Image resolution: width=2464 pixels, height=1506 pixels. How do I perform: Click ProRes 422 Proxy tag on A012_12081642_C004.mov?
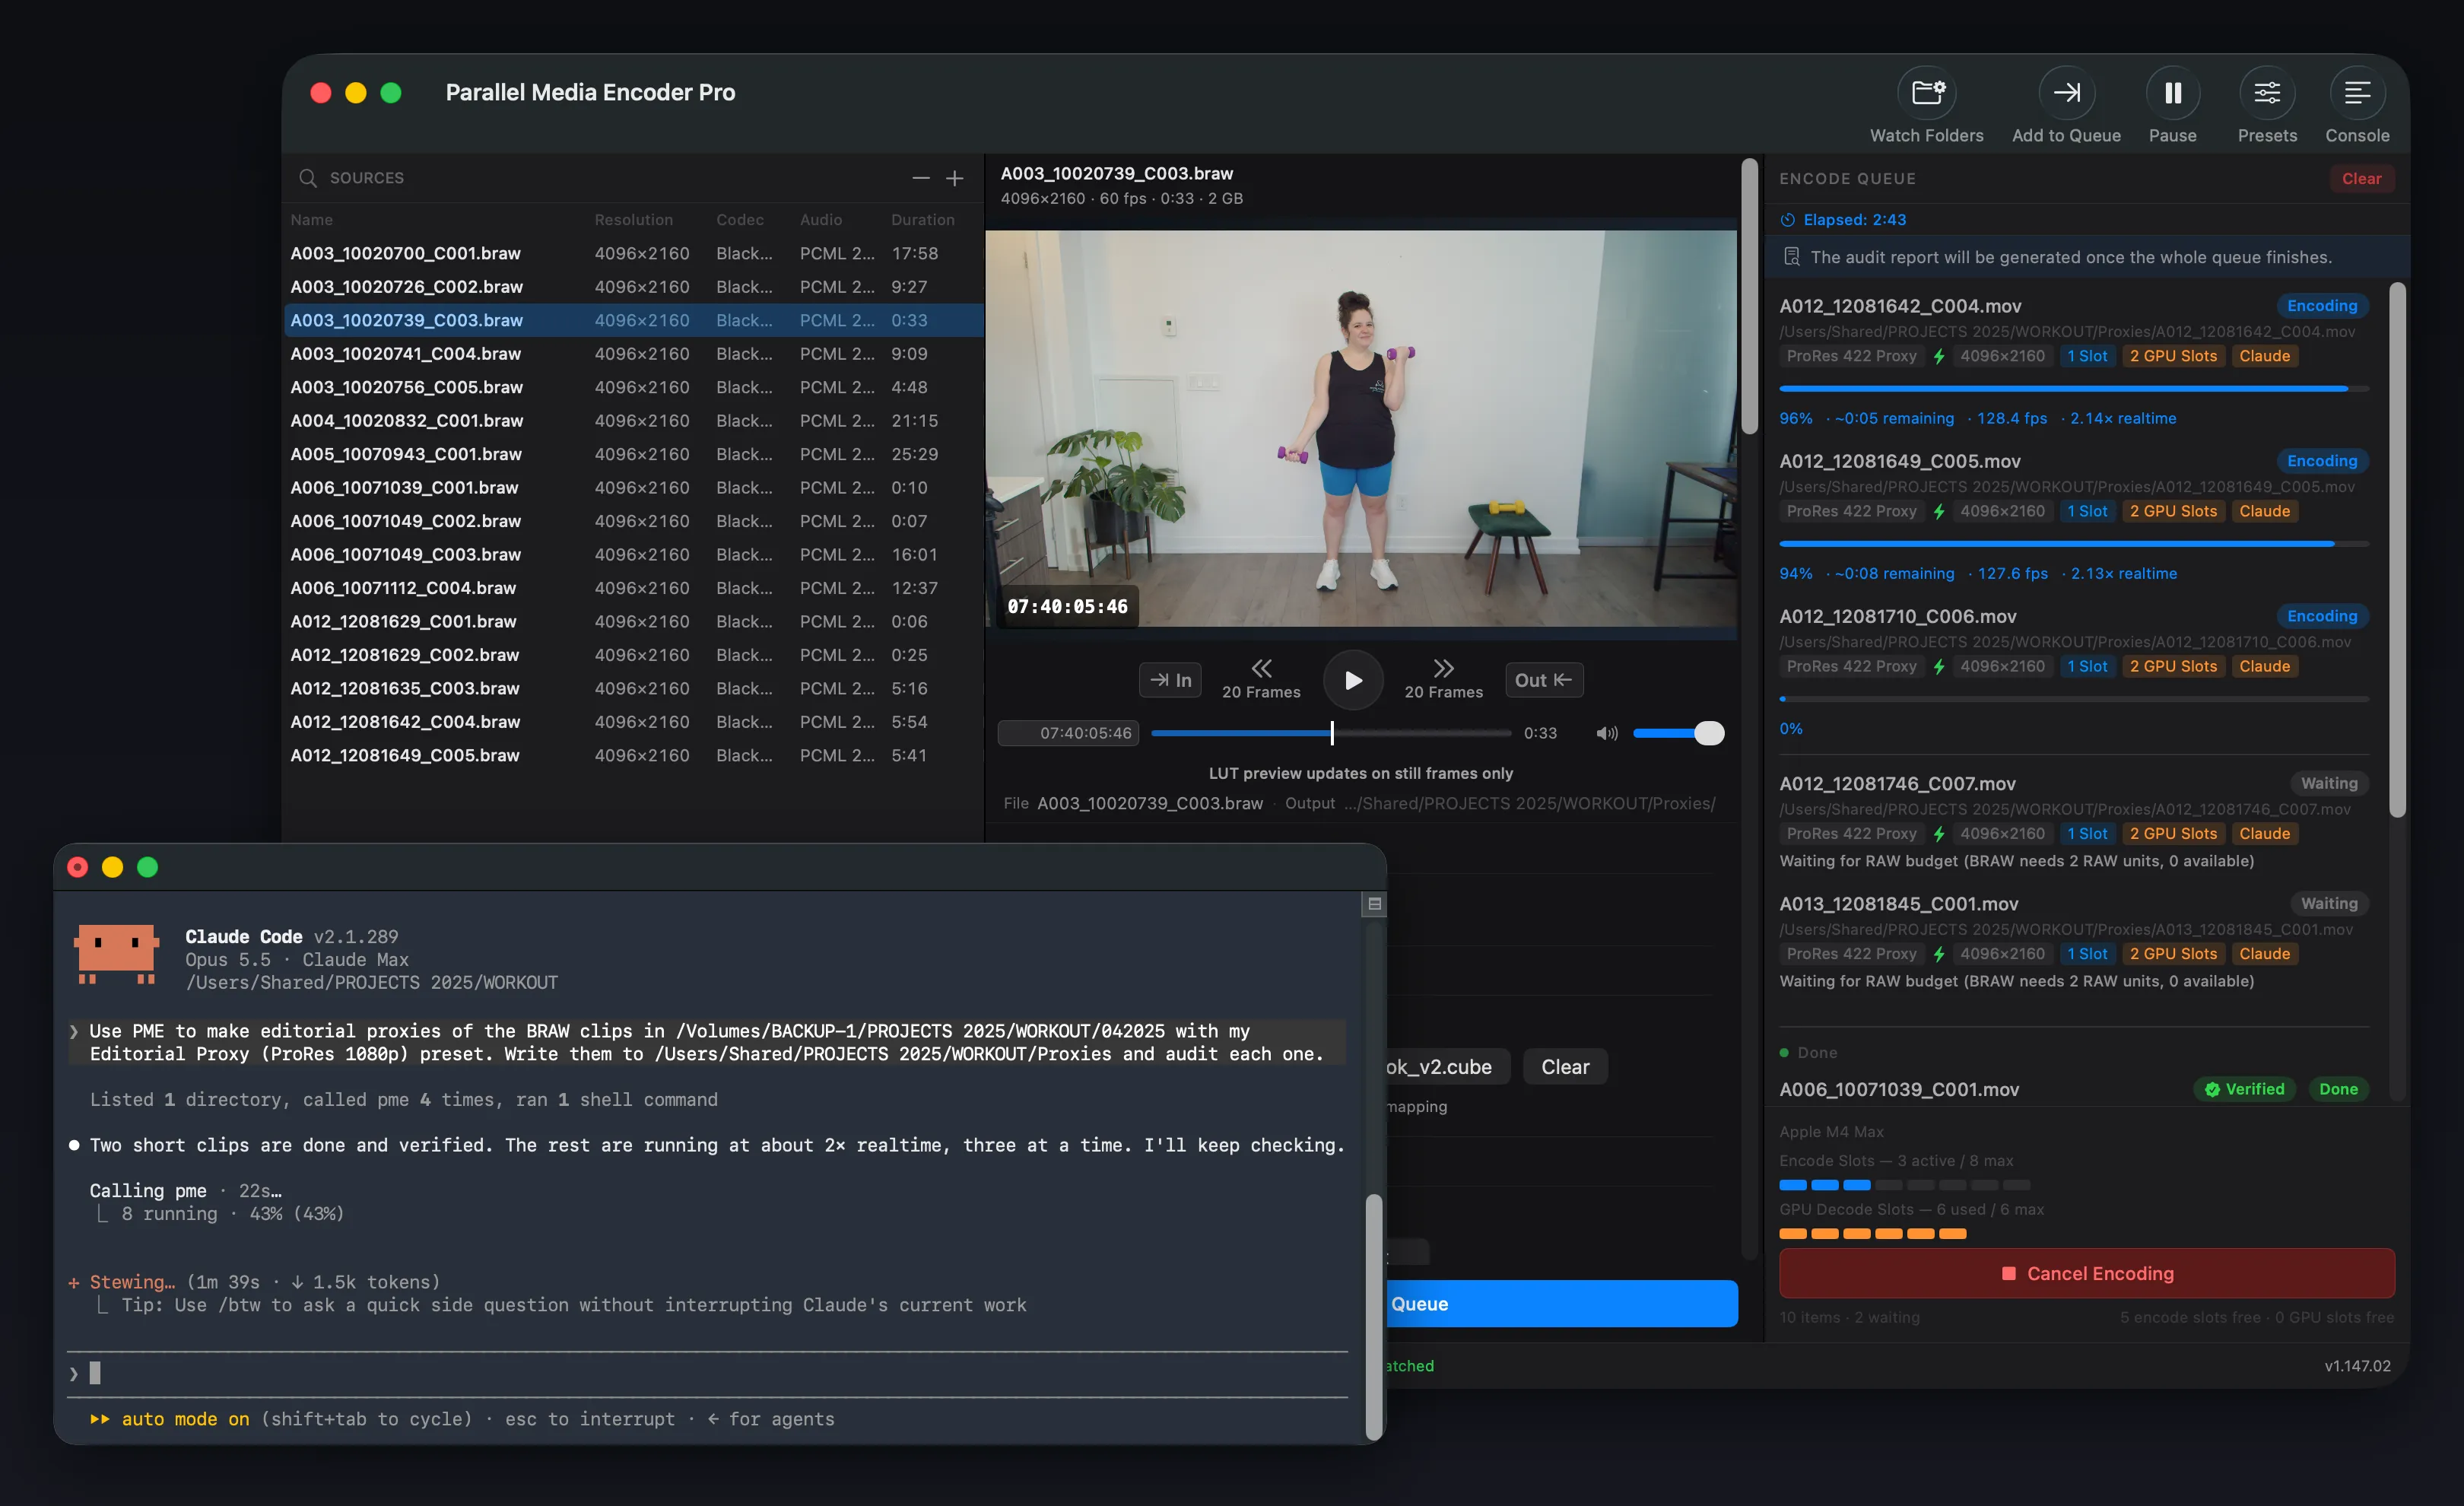(x=1851, y=356)
